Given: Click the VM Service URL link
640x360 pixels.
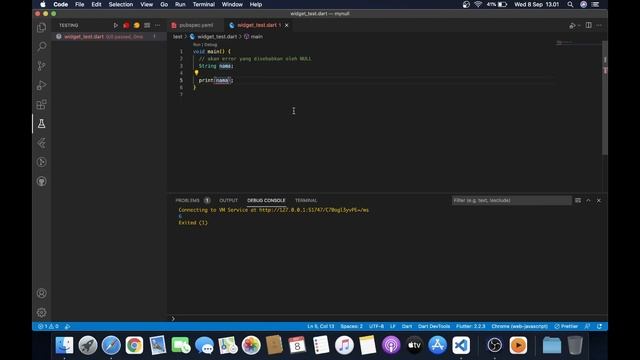Looking at the screenshot, I should tap(314, 210).
